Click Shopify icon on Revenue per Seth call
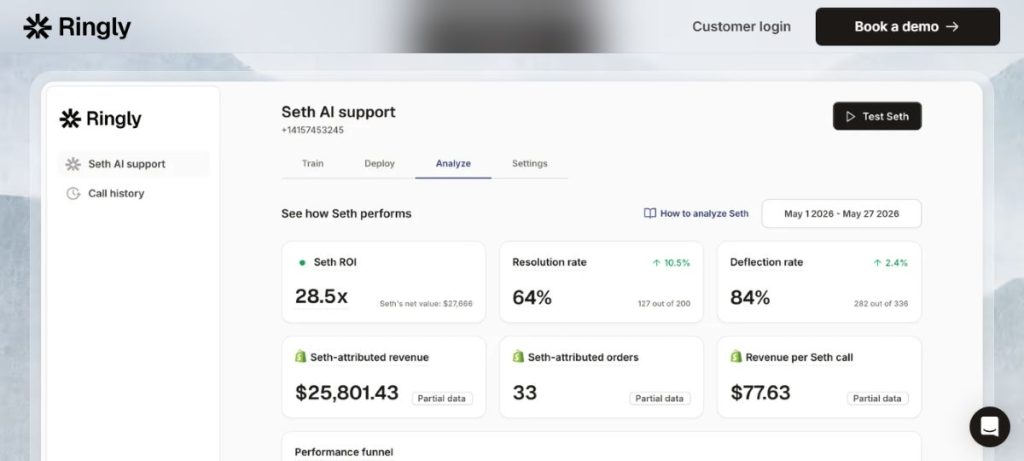Viewport: 1024px width, 461px height. pos(736,357)
